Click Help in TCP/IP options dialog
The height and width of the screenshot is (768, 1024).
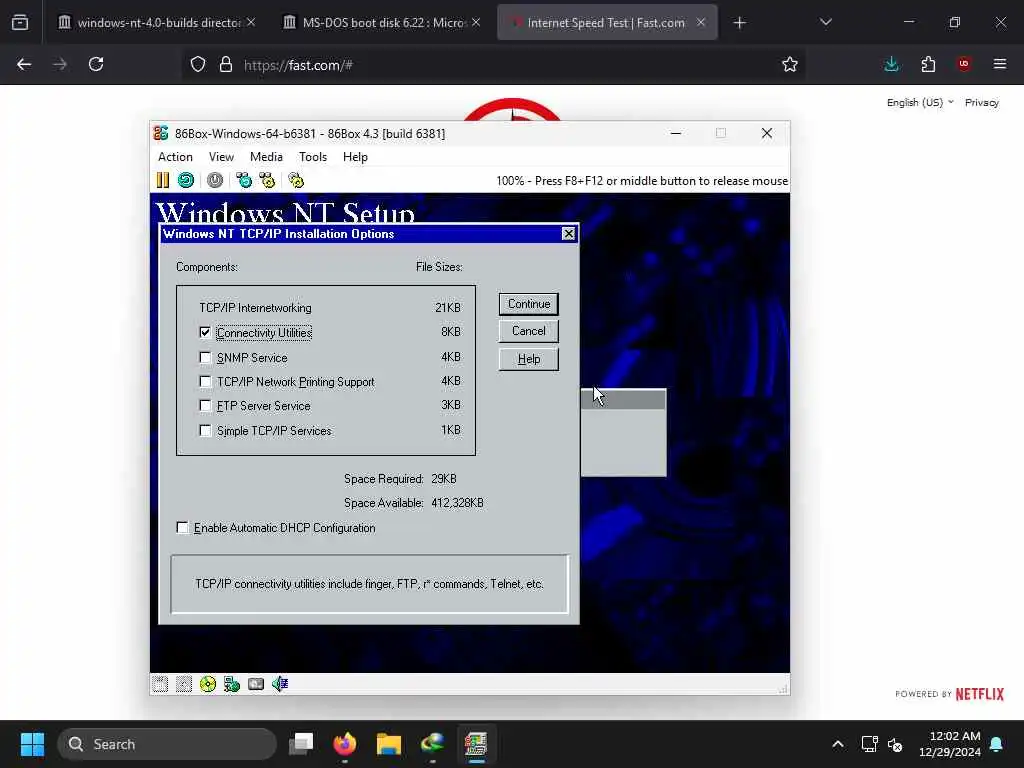click(x=528, y=359)
